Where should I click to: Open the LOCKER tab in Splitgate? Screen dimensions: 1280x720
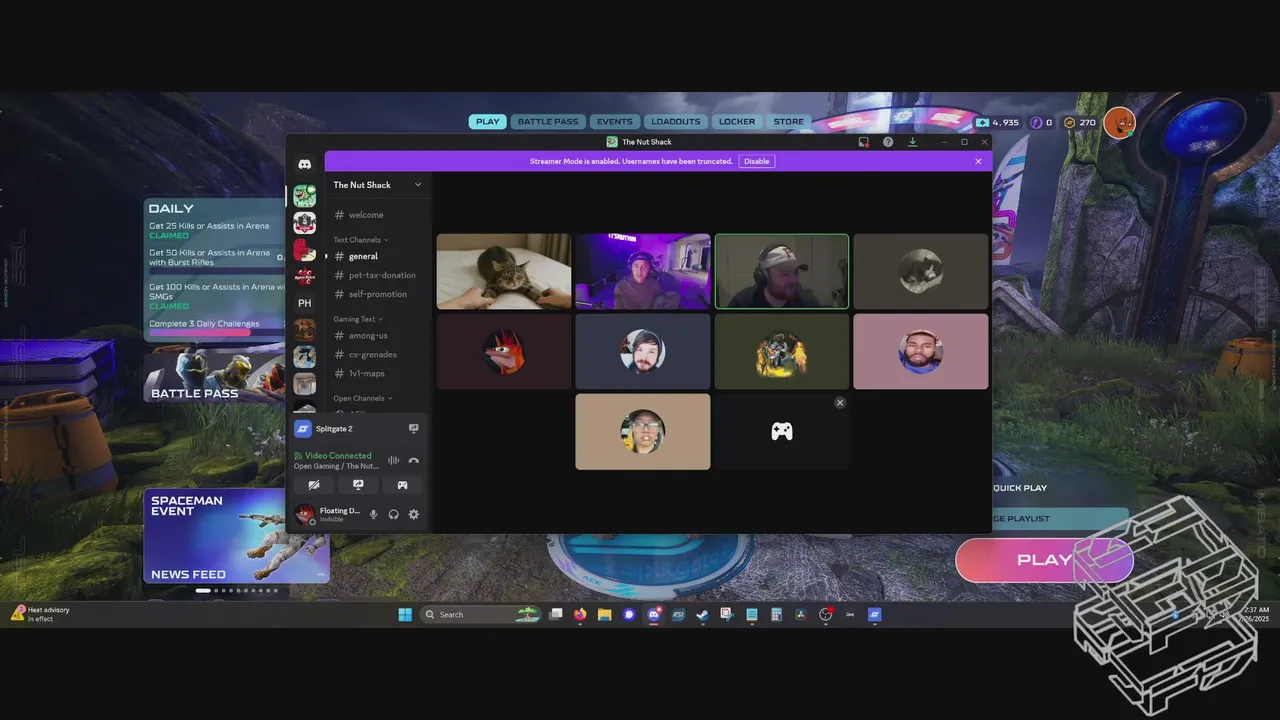(737, 122)
